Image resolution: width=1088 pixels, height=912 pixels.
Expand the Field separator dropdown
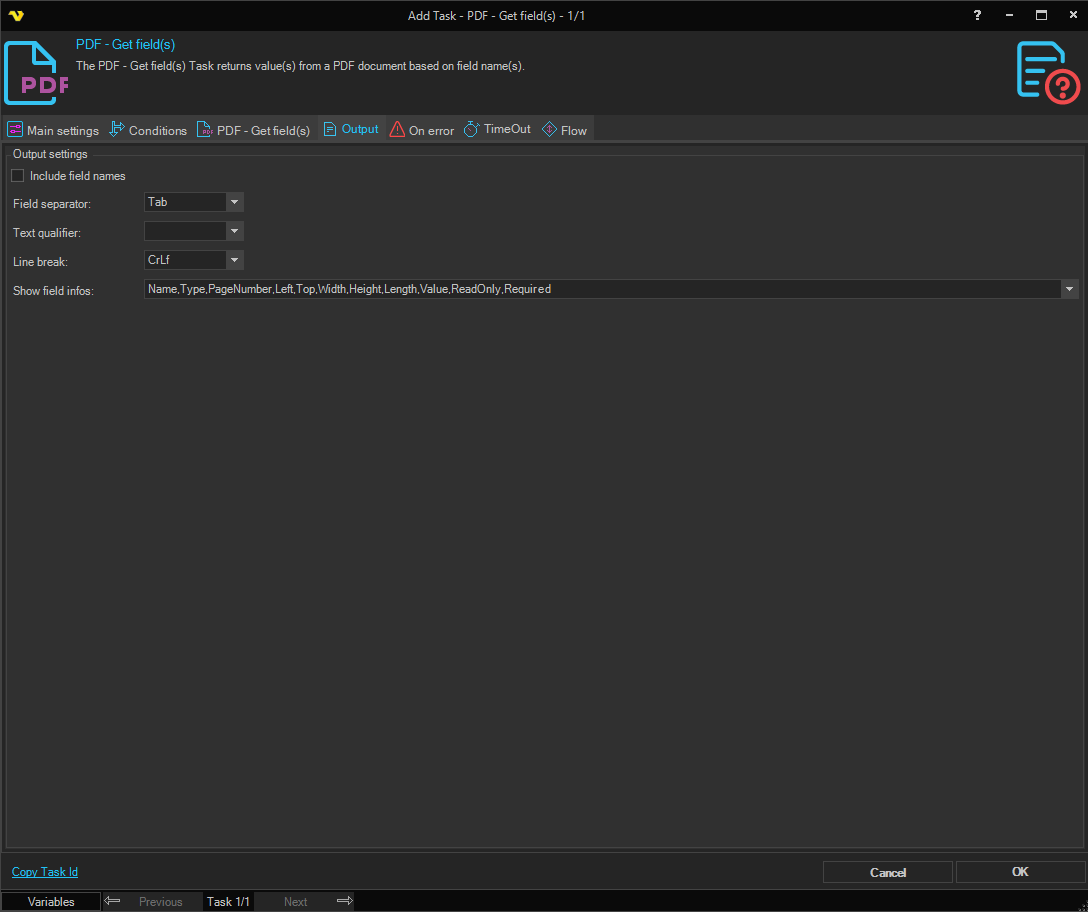[234, 202]
